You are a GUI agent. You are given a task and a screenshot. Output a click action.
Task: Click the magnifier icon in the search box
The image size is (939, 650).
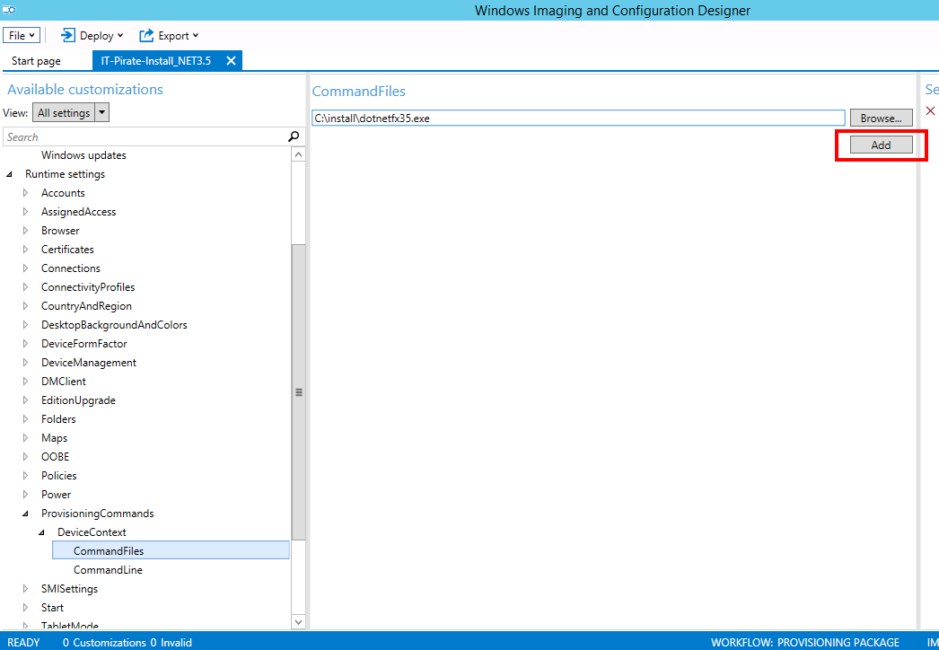tap(295, 136)
